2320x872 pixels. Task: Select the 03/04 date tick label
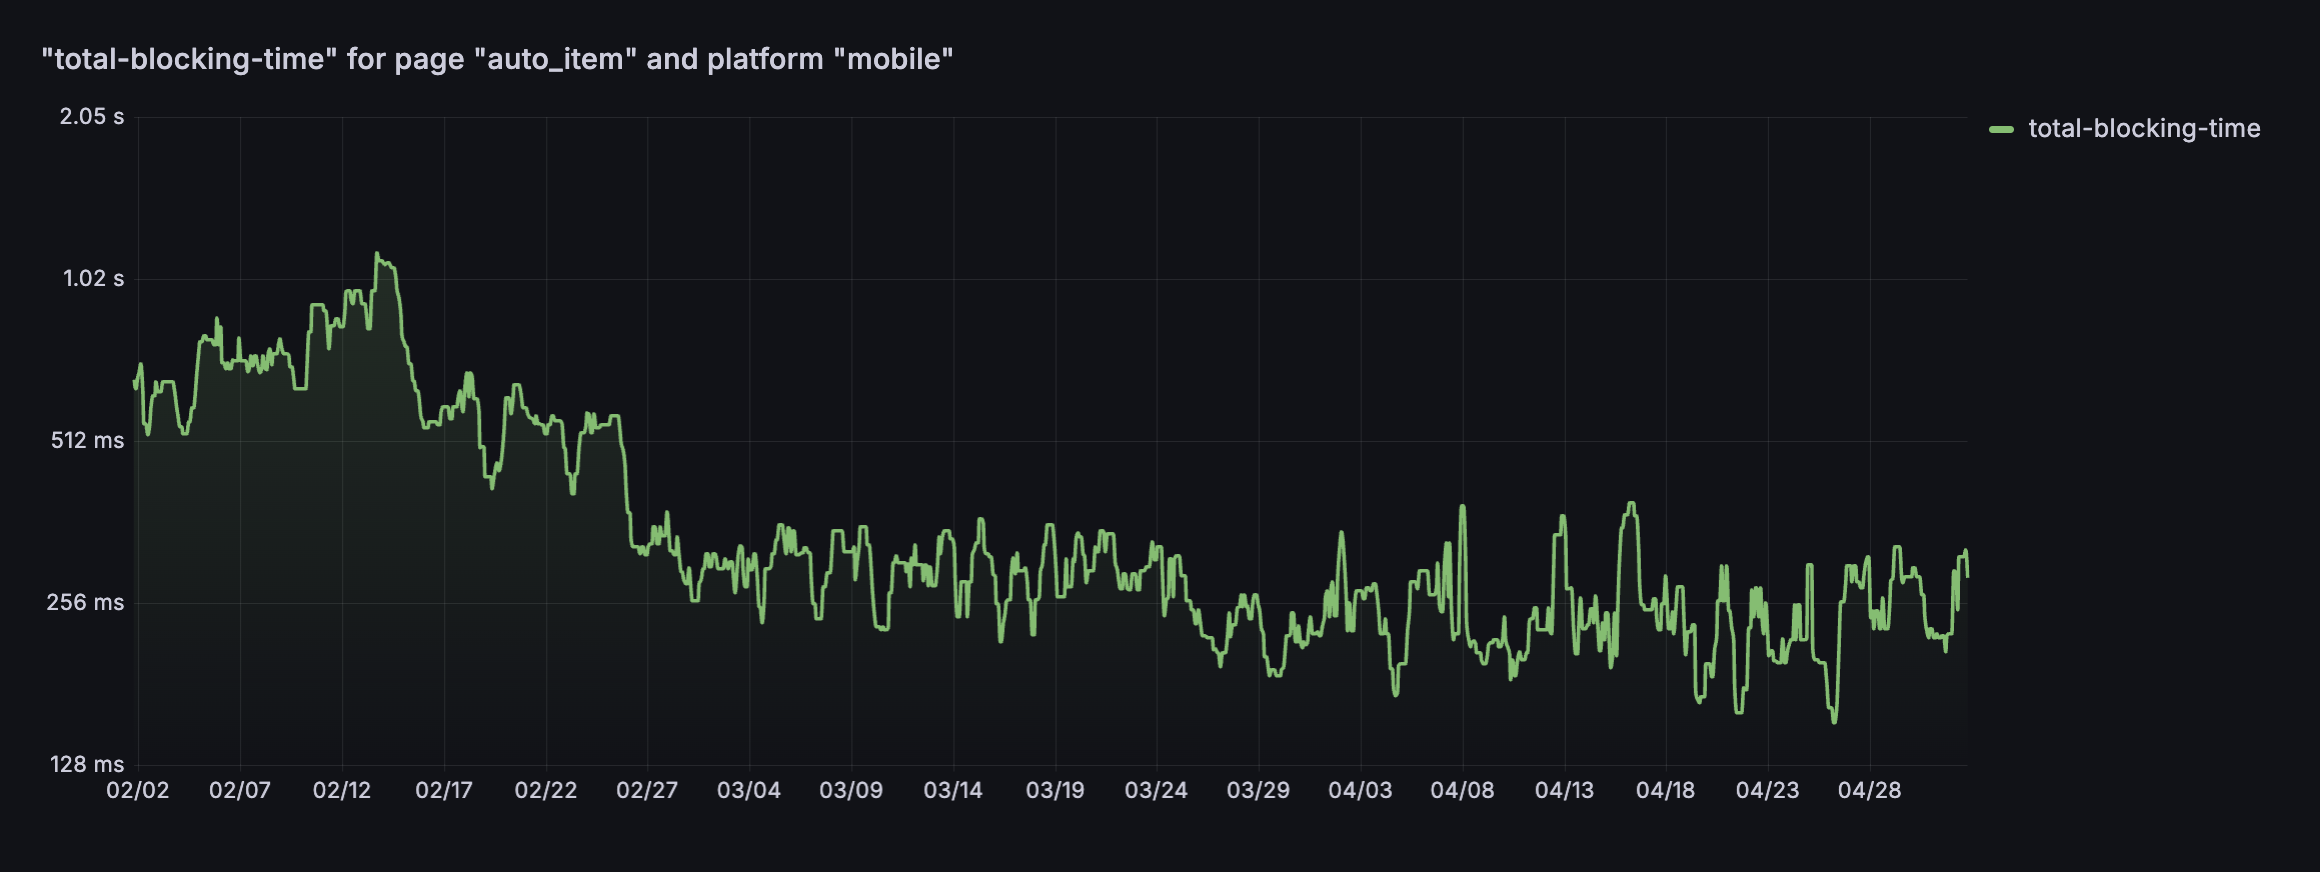(x=749, y=790)
